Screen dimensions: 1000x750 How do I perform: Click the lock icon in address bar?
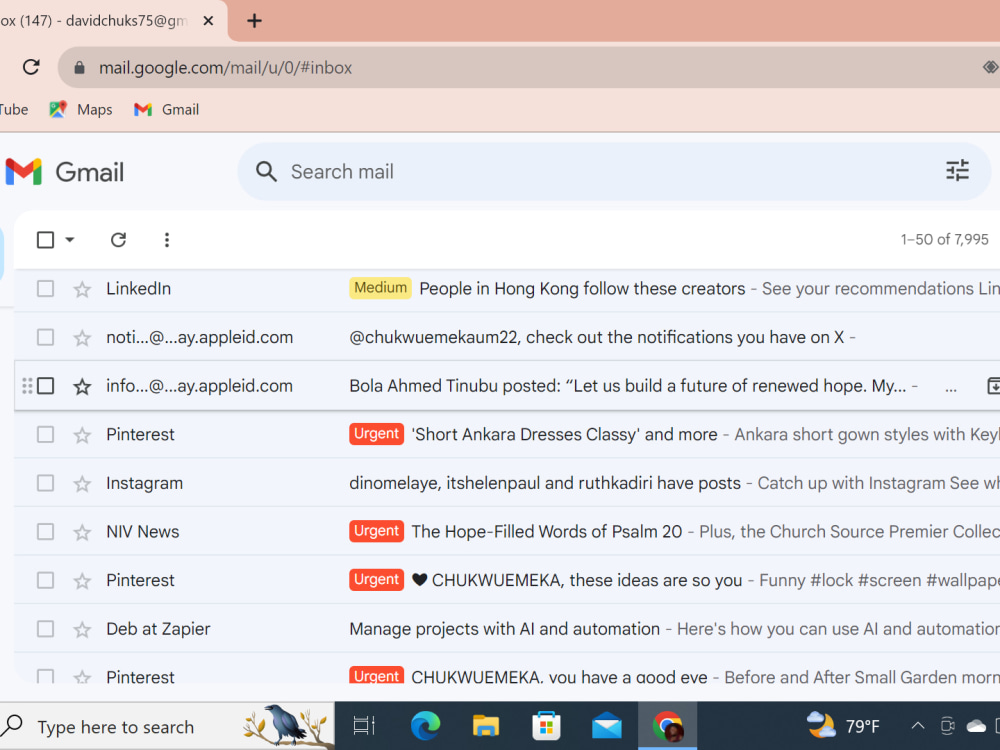[79, 68]
